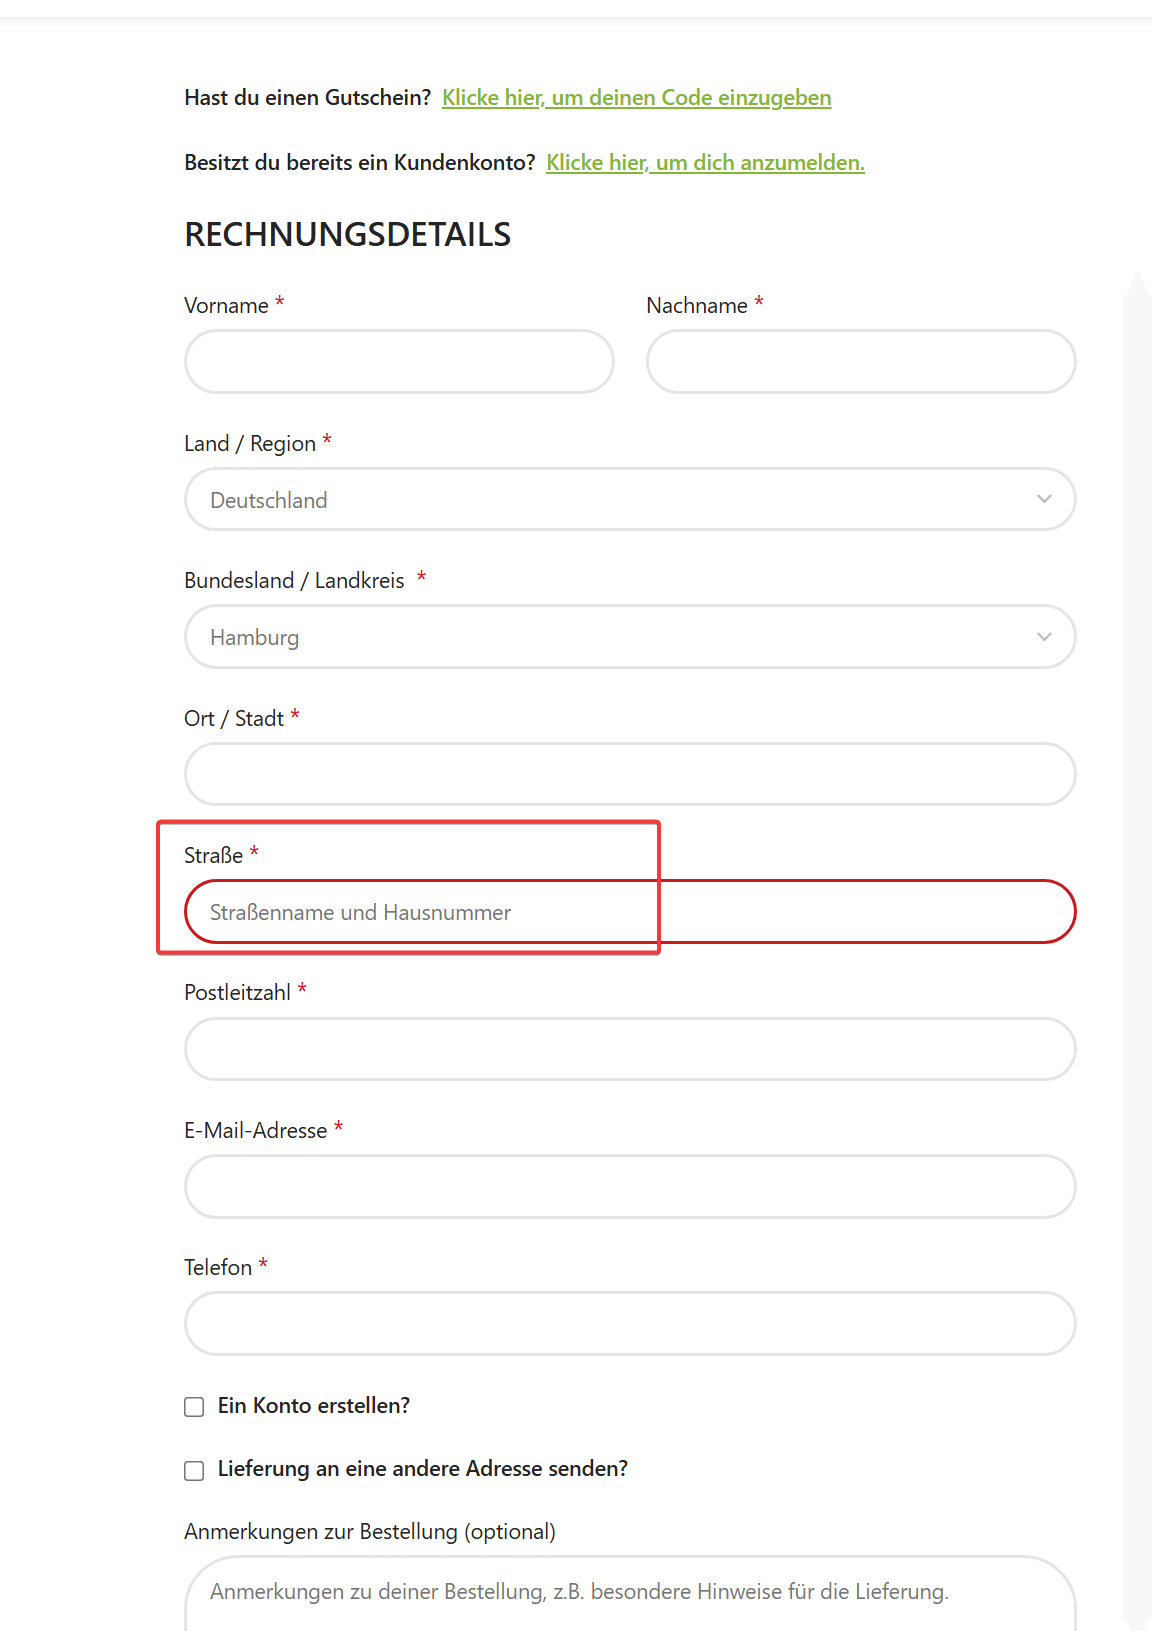The height and width of the screenshot is (1631, 1152).
Task: Click the chevron on Hamburg dropdown
Action: 1044,637
